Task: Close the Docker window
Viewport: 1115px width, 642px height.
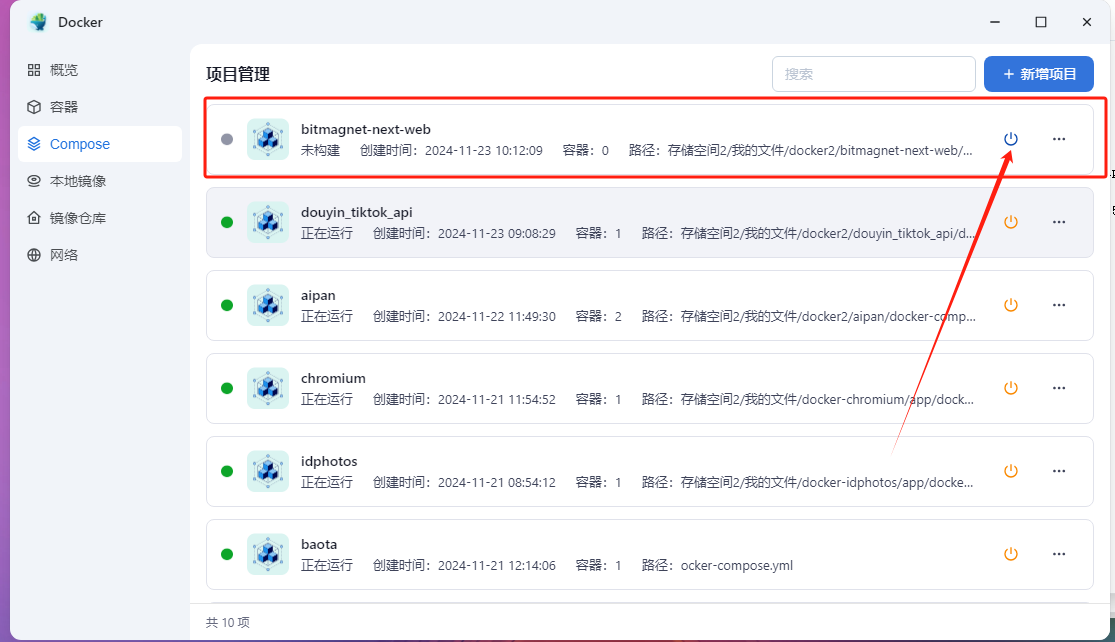Action: click(x=1087, y=22)
